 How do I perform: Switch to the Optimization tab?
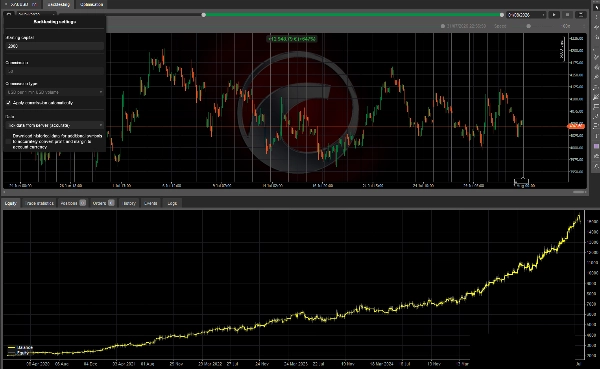pos(91,4)
